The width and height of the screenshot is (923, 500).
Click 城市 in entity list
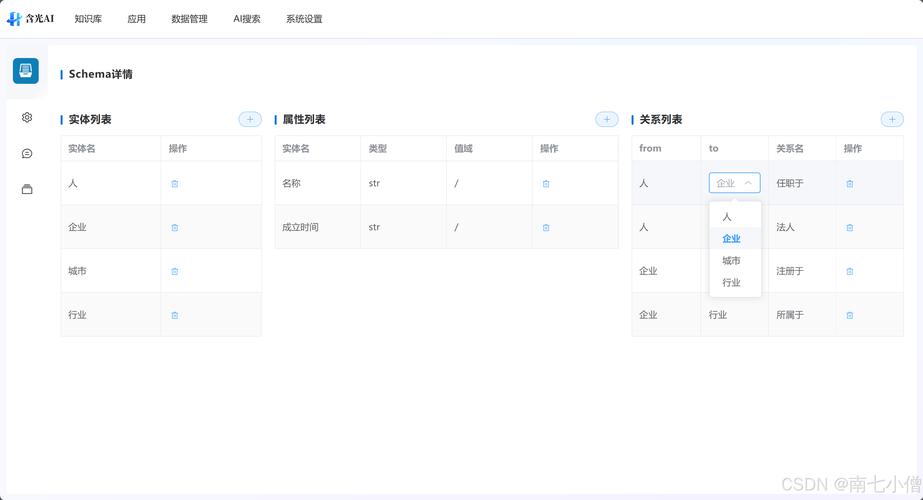[77, 271]
